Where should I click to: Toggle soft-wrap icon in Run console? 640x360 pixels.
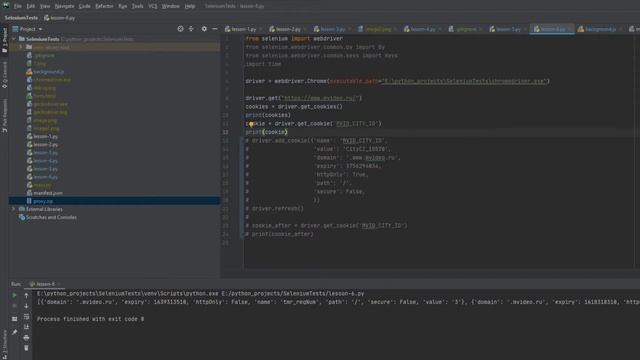(26, 316)
